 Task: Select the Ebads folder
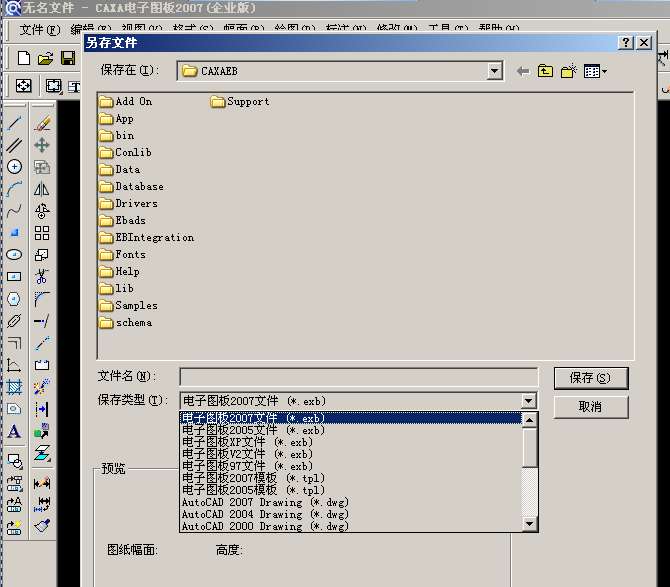122,220
